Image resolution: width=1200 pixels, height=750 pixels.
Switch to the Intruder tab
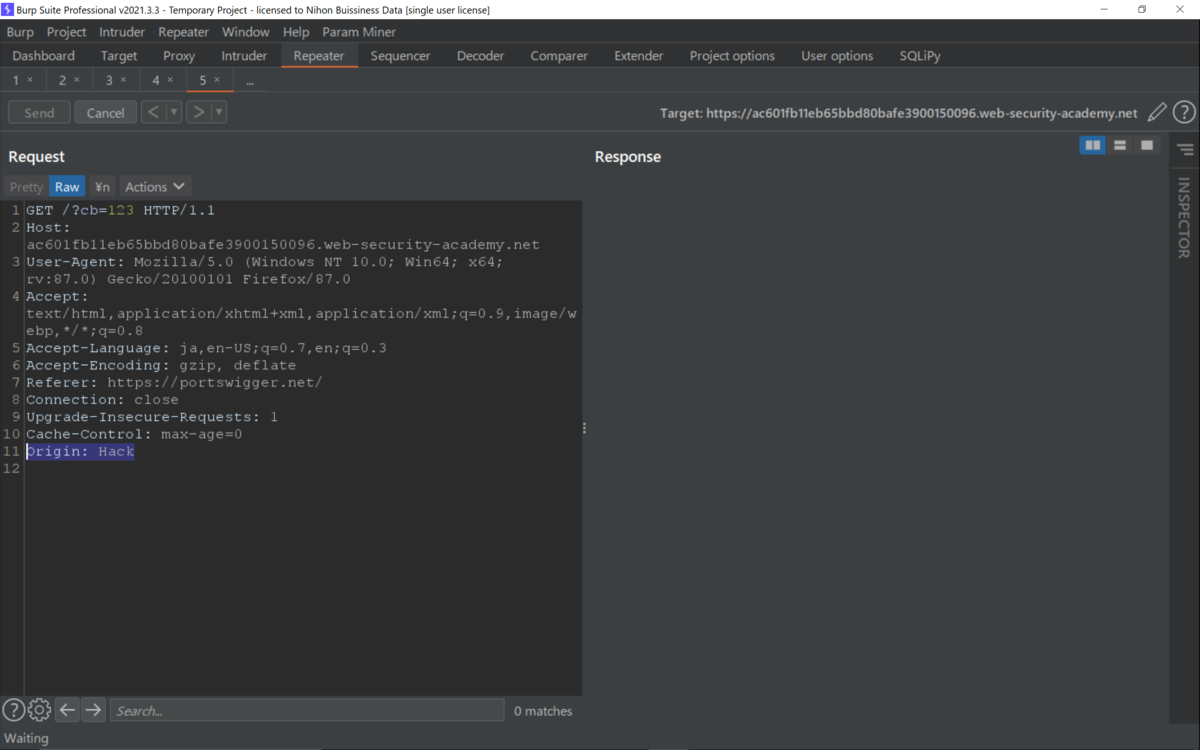click(x=244, y=56)
